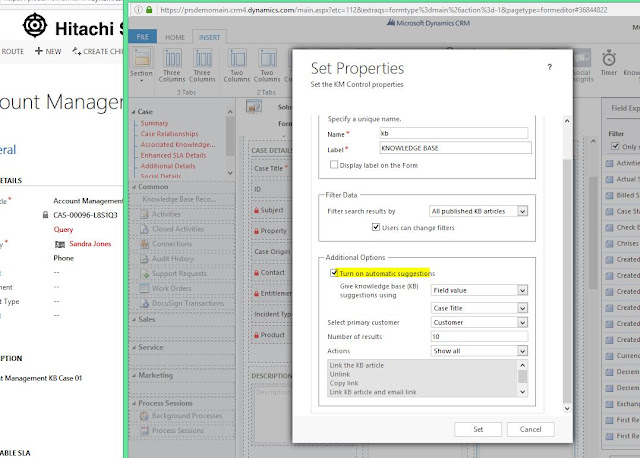Click ROUTE in the case command bar
This screenshot has width=640, height=458.
[x=12, y=51]
